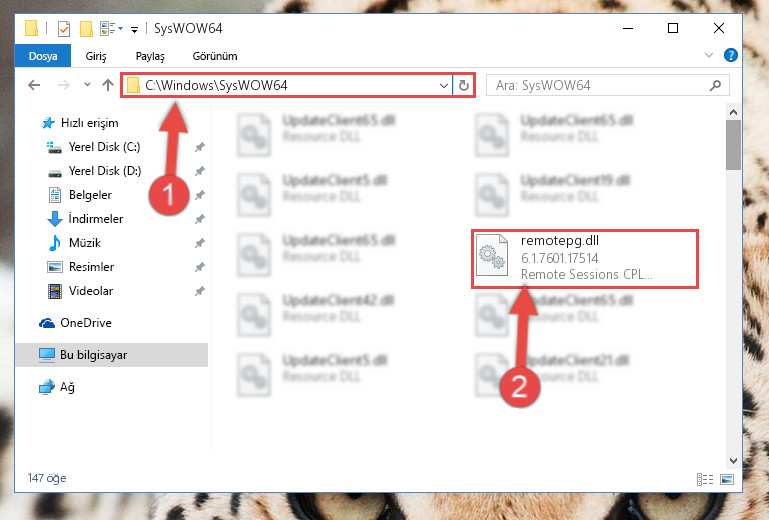Go up one folder level
769x520 pixels.
click(108, 85)
